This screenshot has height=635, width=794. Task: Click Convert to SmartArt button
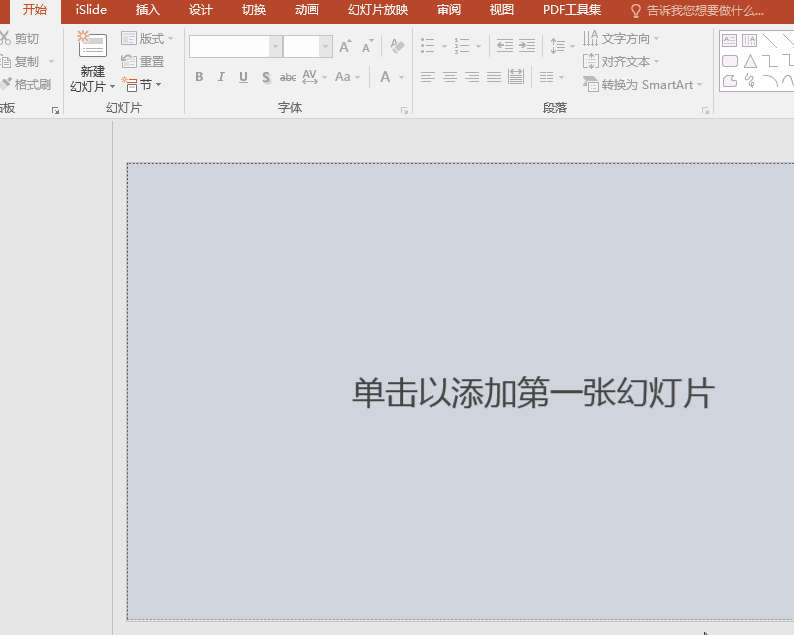coord(643,85)
